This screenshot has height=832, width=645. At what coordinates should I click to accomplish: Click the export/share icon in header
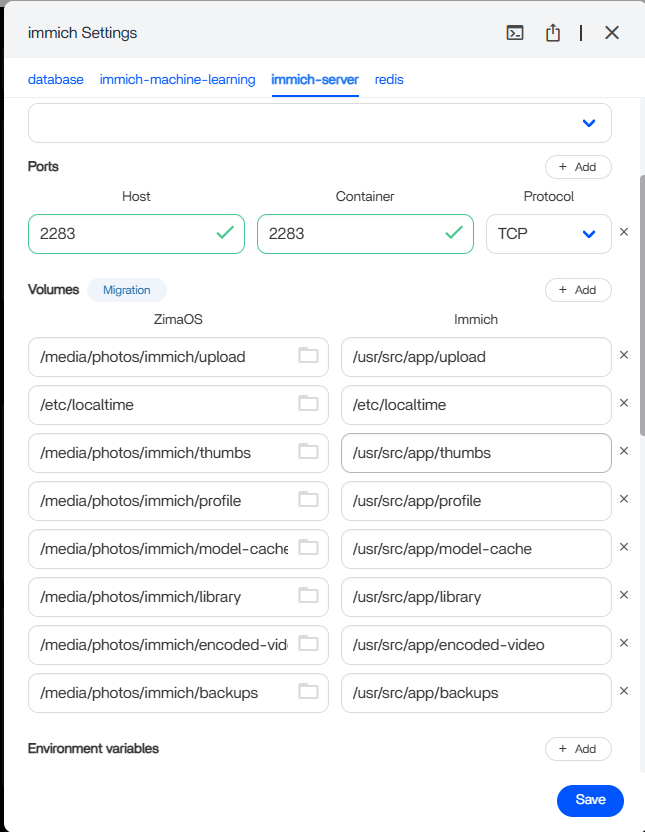[553, 33]
